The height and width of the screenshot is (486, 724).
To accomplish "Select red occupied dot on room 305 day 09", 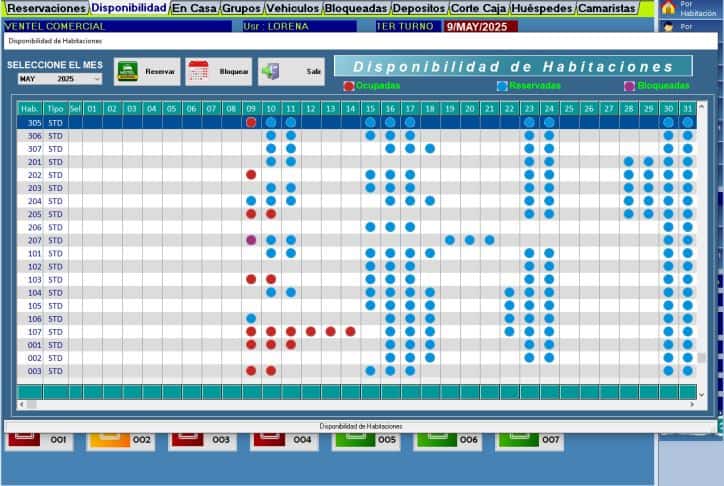I will click(x=251, y=122).
